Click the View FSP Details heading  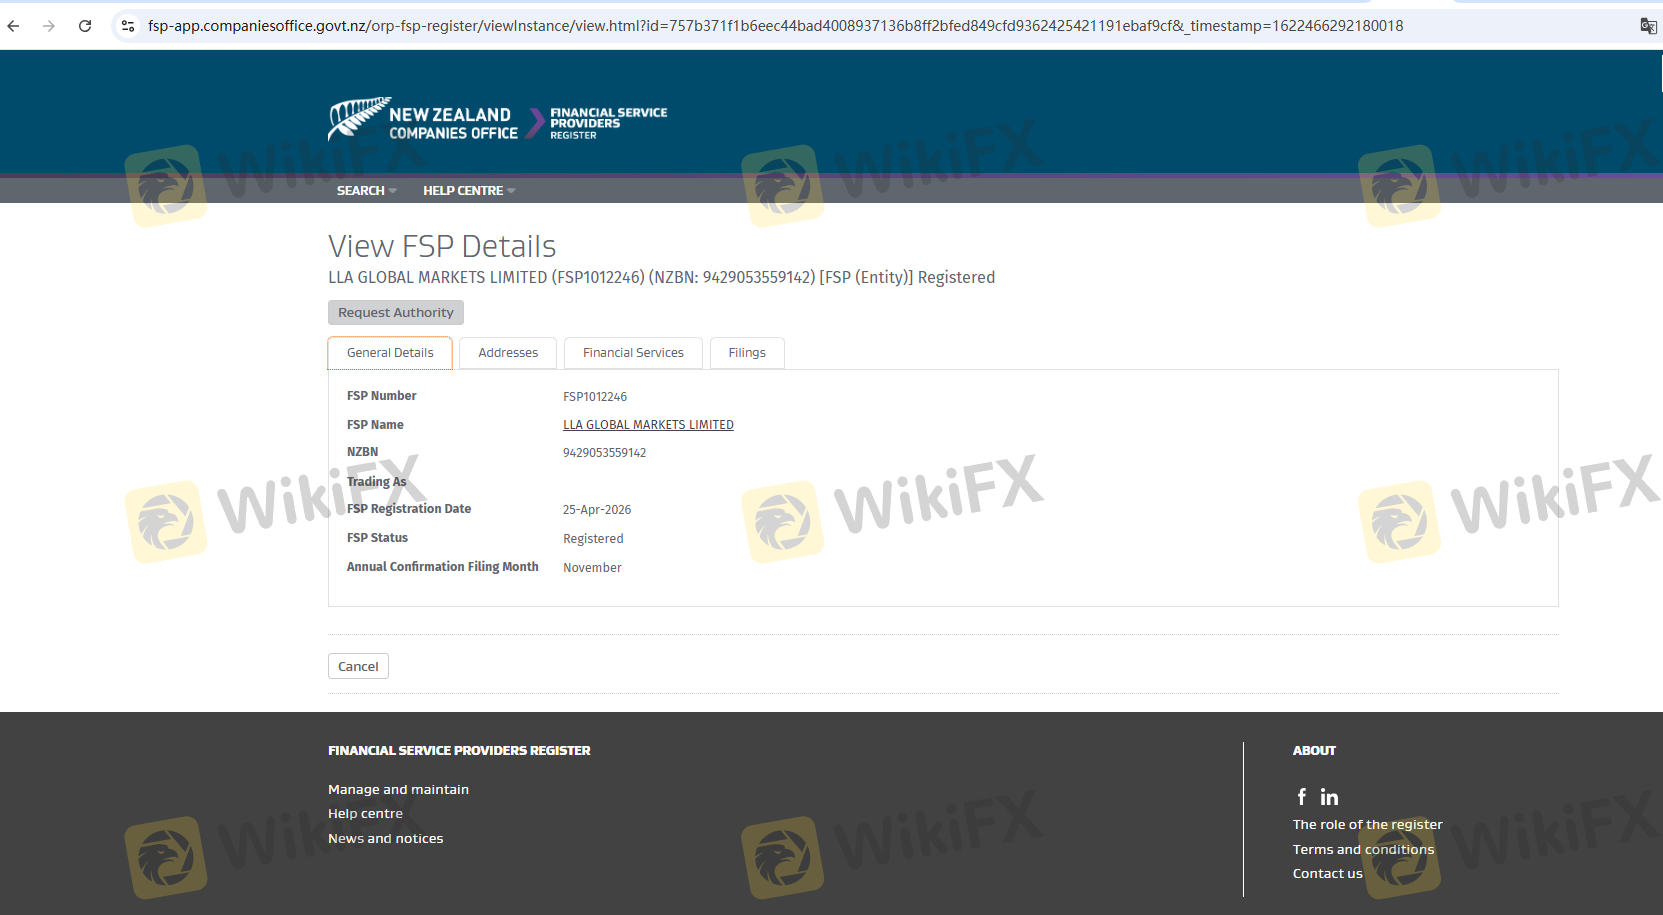coord(442,246)
